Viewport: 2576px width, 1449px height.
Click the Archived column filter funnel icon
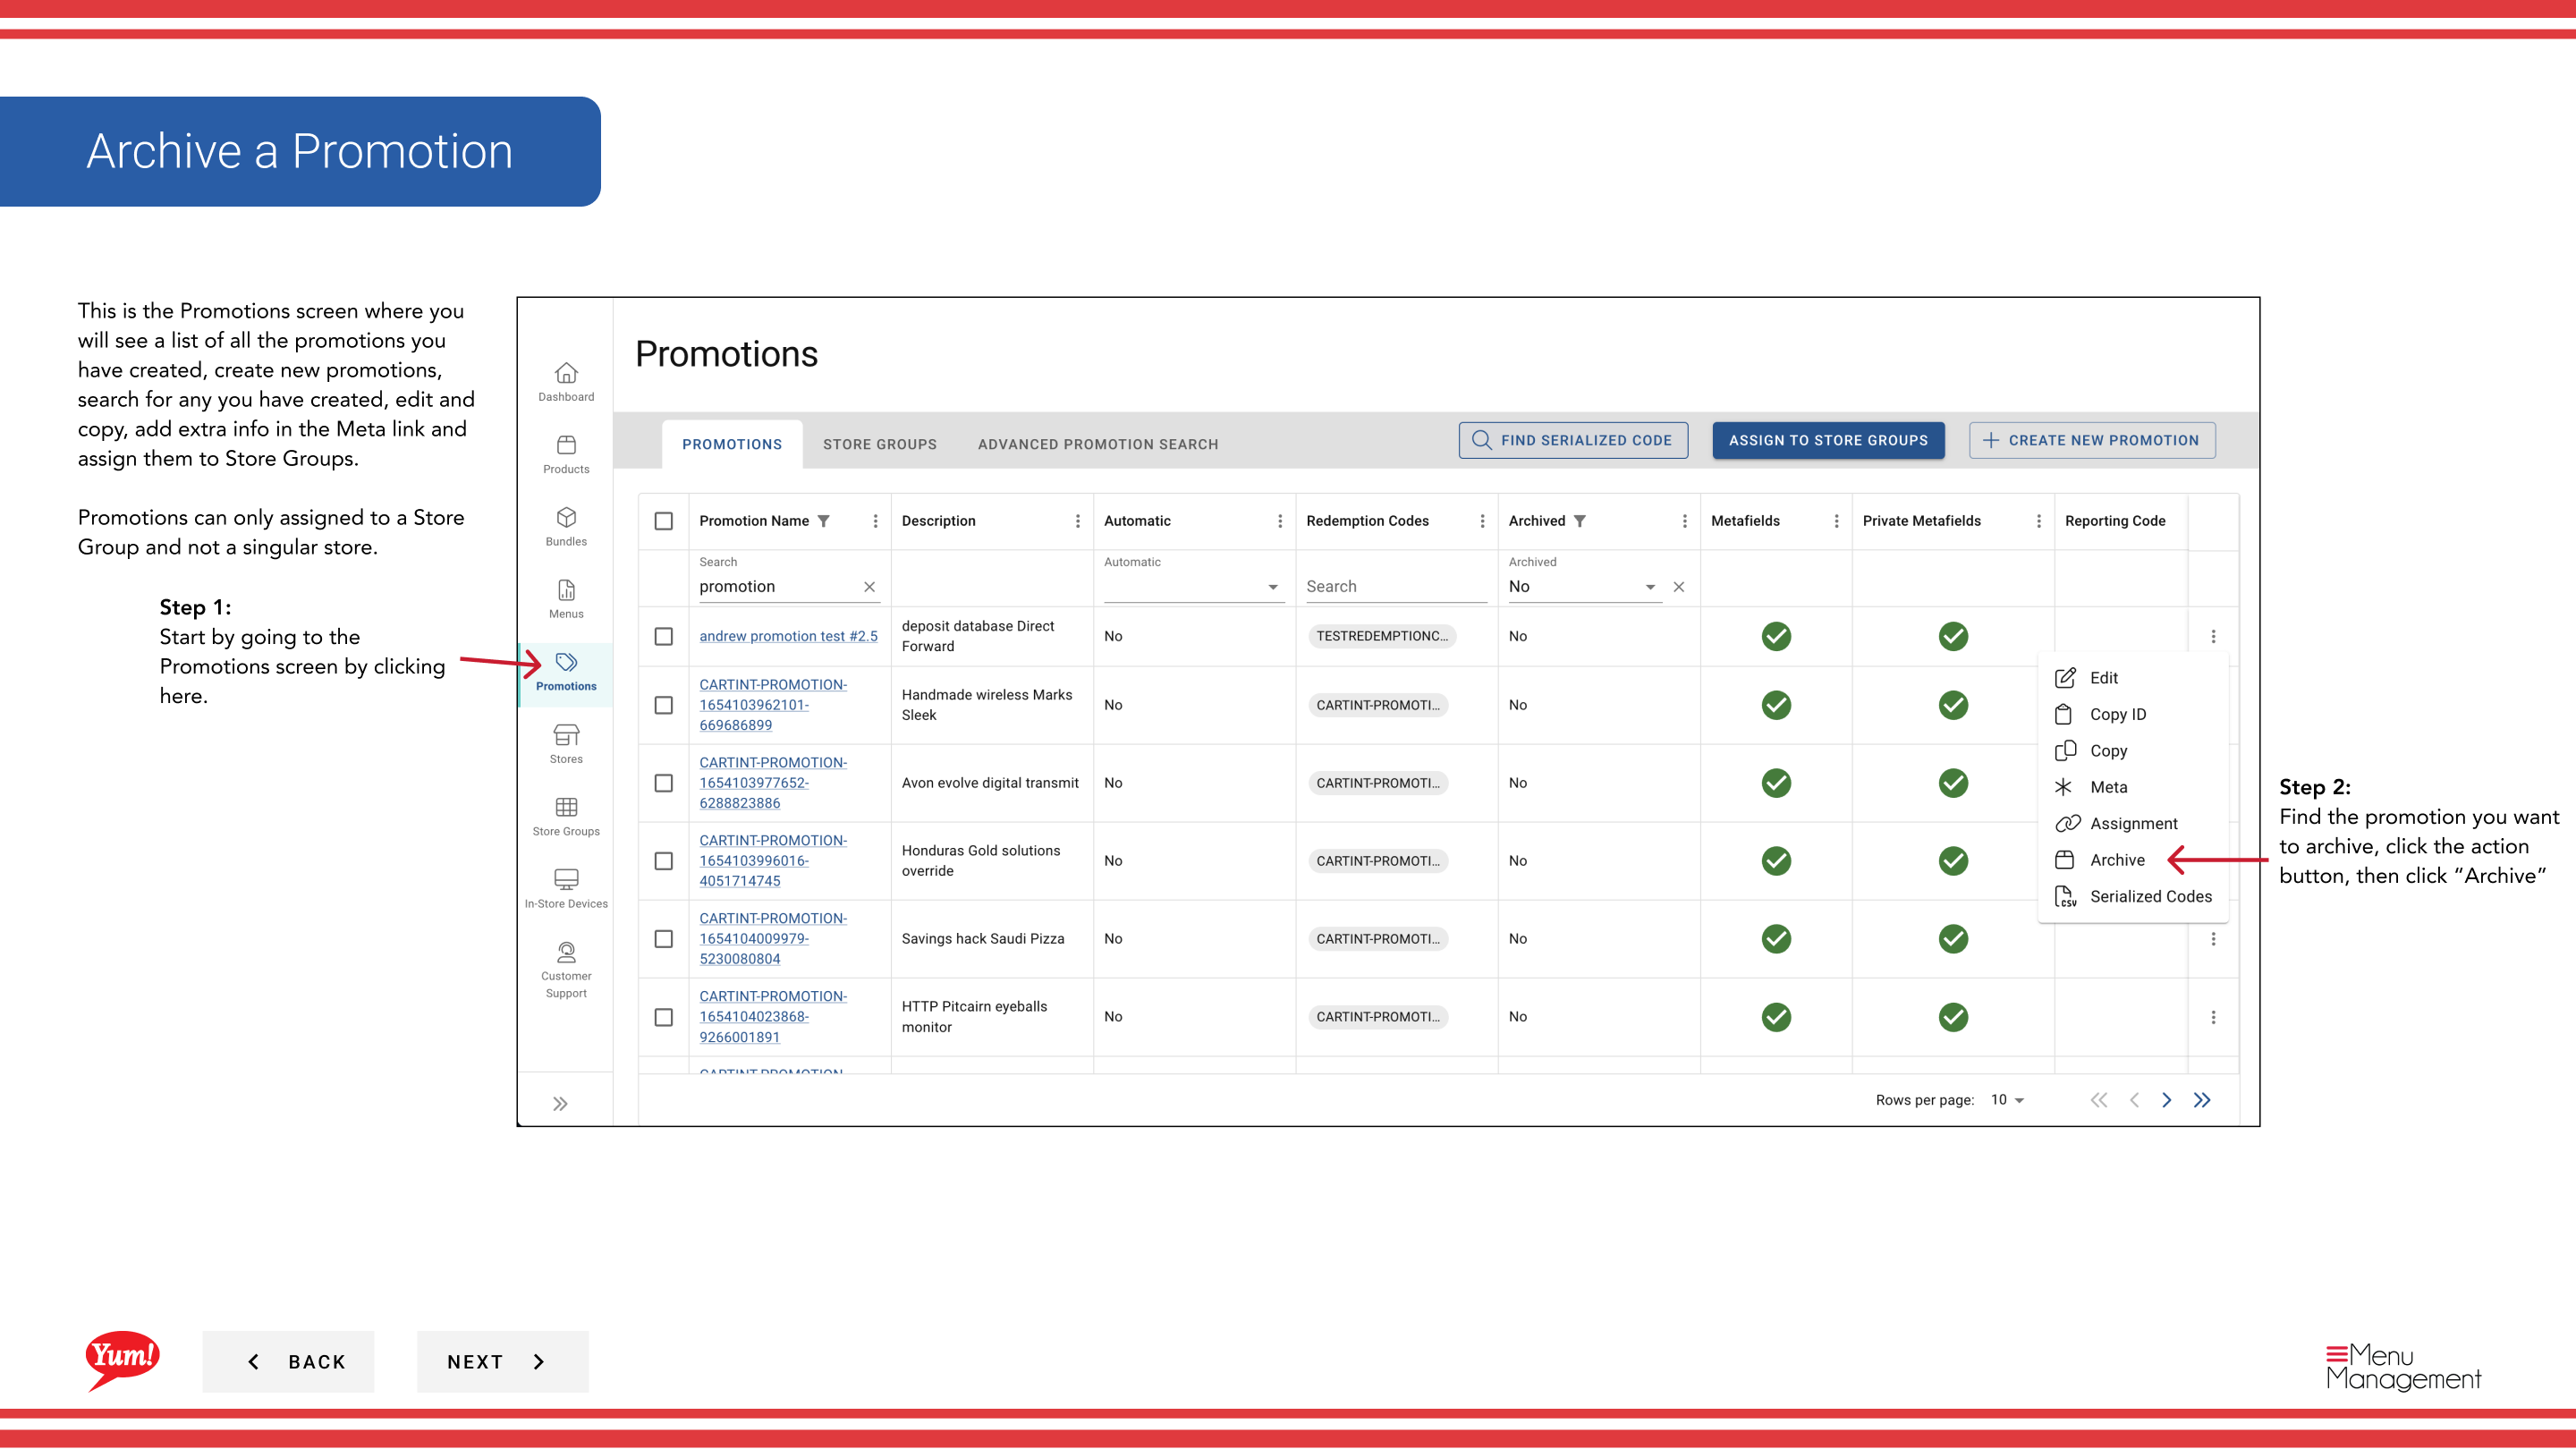(x=1580, y=521)
